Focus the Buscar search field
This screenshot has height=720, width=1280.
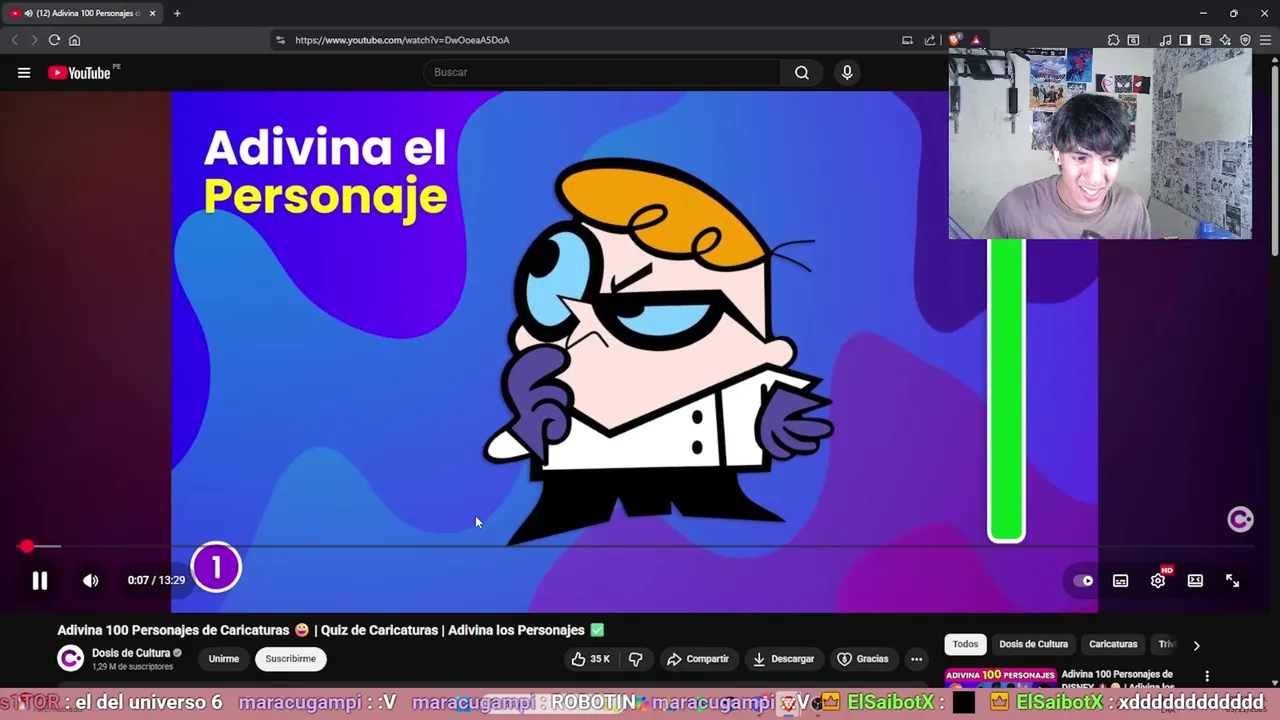point(602,72)
